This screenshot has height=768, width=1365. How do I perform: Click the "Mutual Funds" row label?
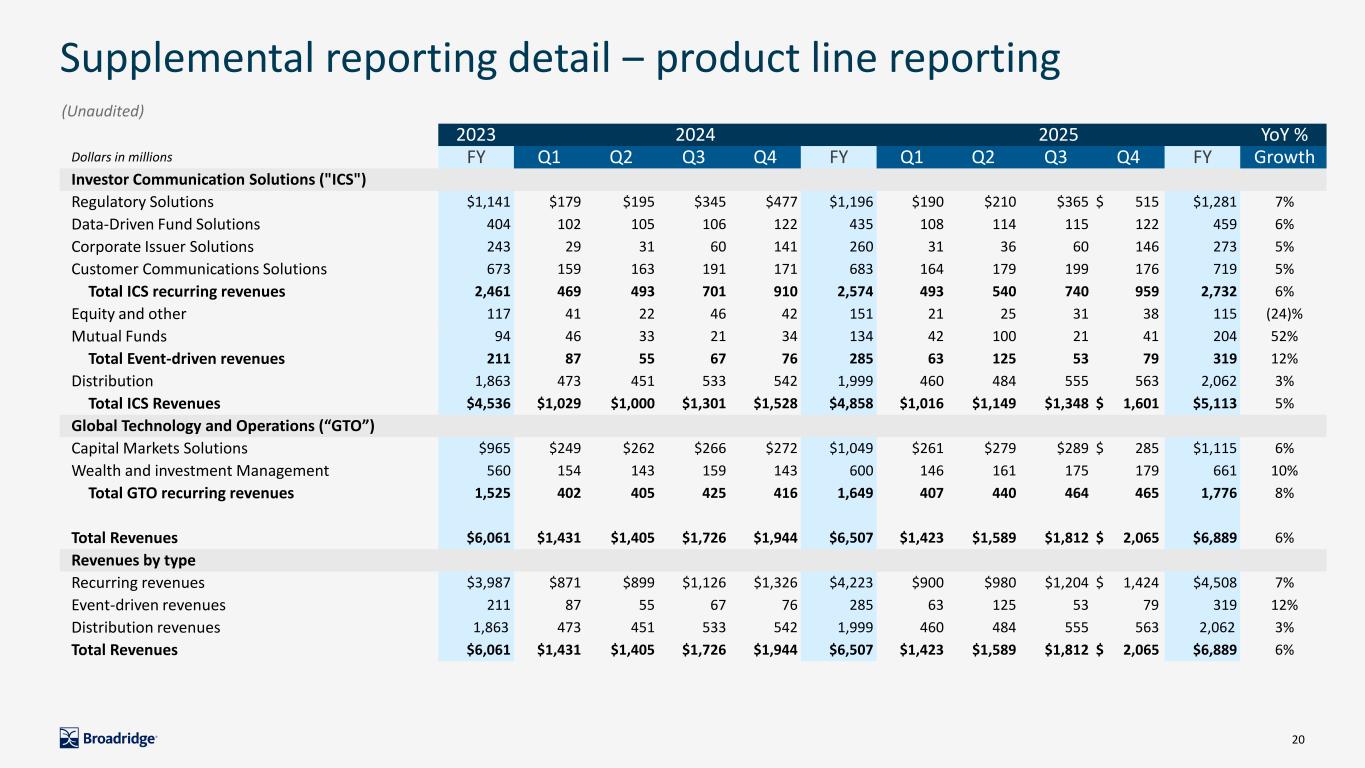tap(119, 336)
